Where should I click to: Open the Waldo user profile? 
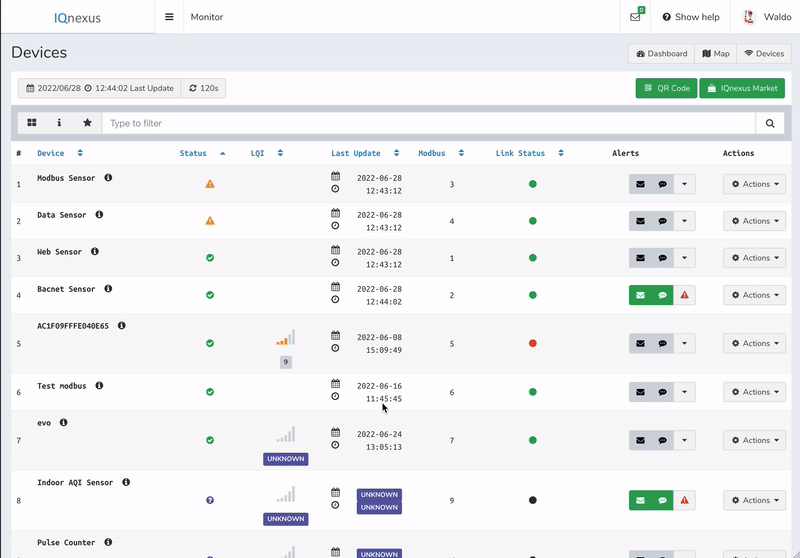click(x=766, y=17)
